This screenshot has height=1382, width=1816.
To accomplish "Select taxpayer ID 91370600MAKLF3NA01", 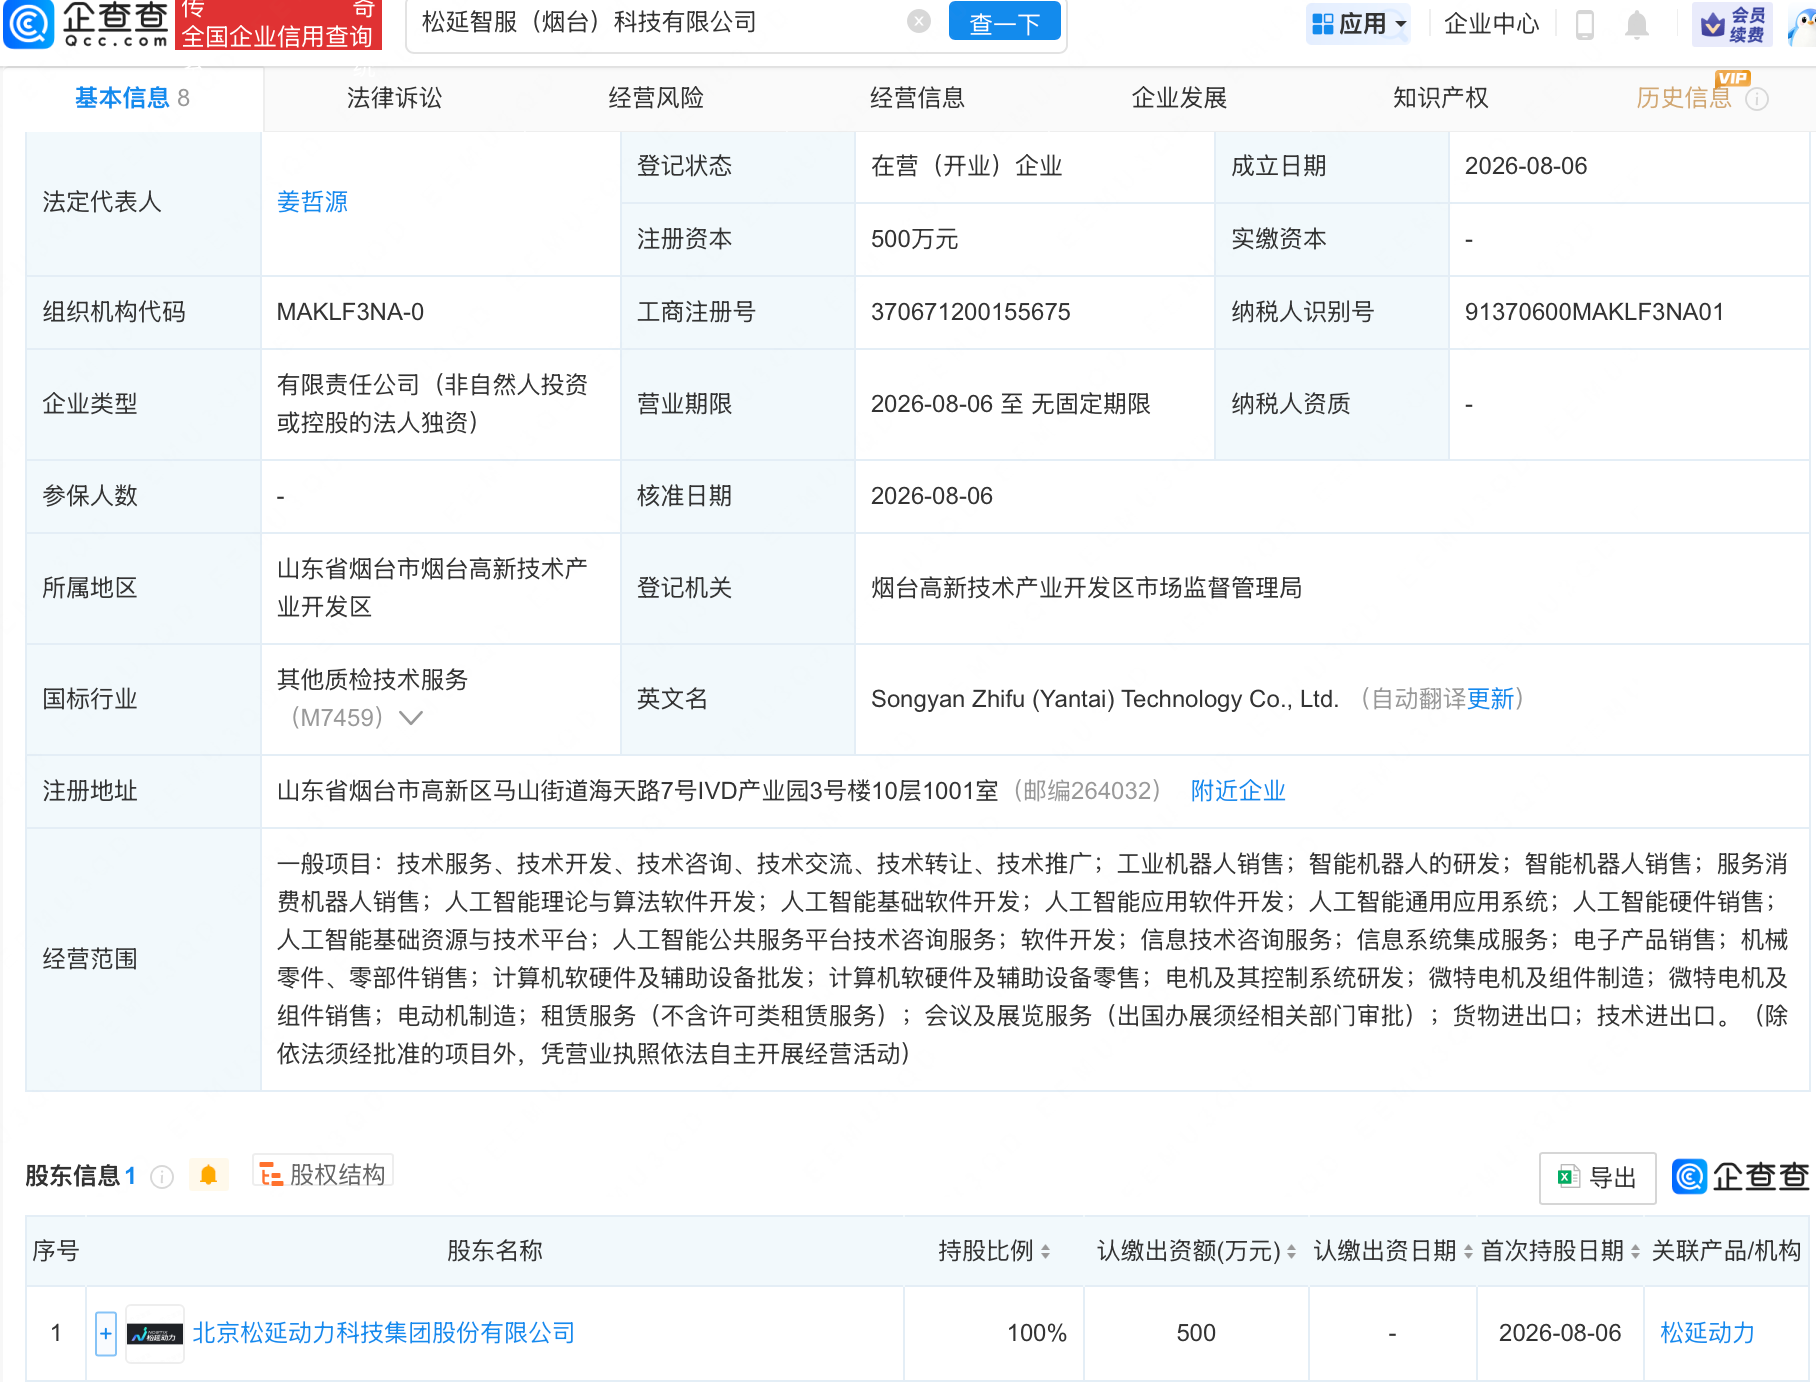I will coord(1594,312).
